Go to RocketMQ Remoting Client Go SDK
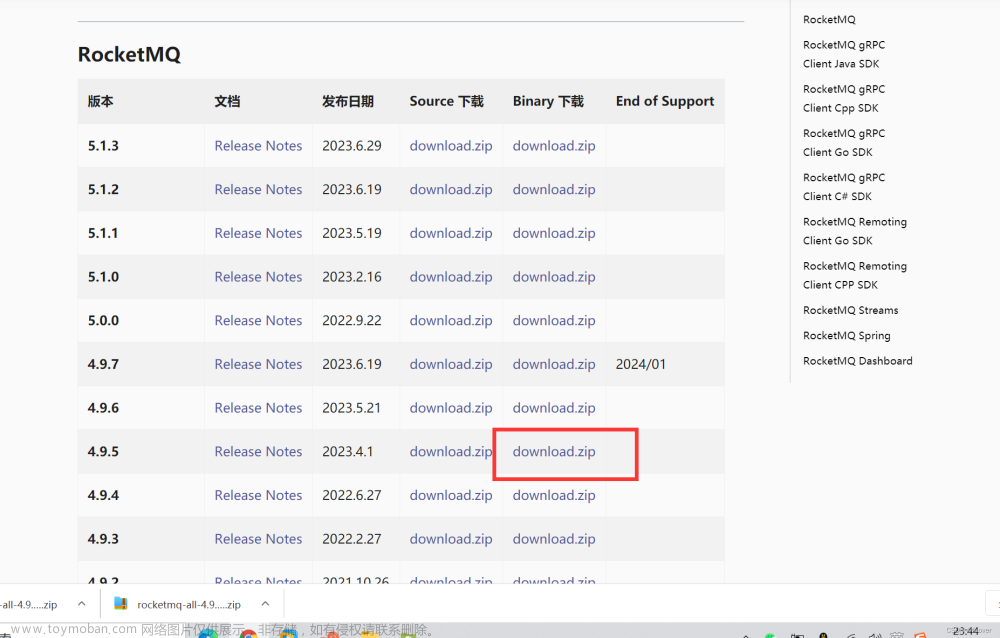The height and width of the screenshot is (638, 1000). 855,231
